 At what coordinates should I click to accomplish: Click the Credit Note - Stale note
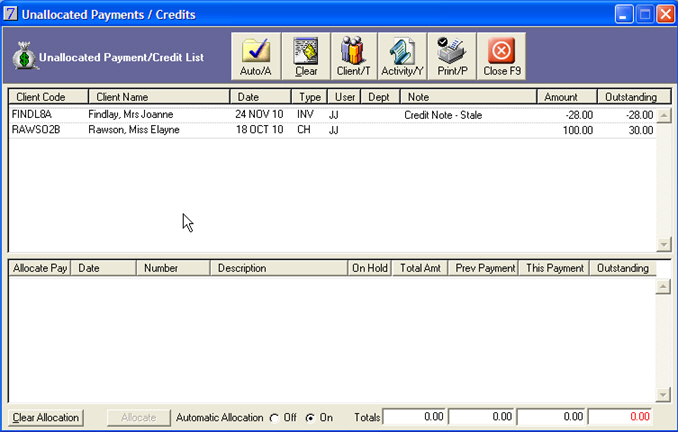pos(443,115)
